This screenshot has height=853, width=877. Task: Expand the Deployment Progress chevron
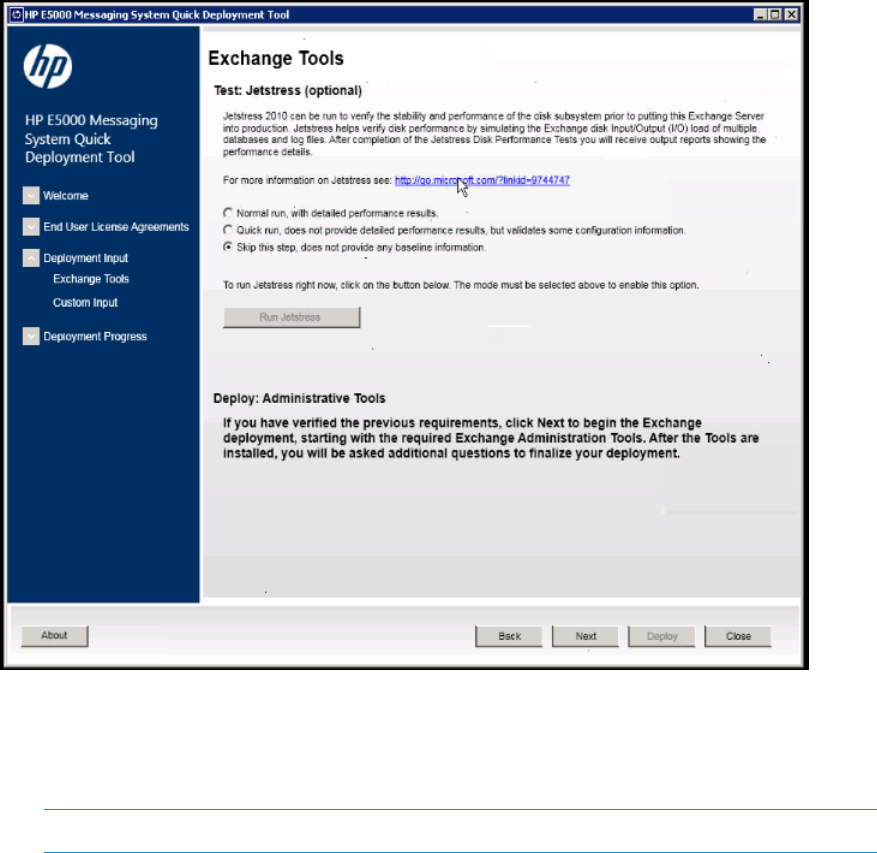(x=31, y=336)
